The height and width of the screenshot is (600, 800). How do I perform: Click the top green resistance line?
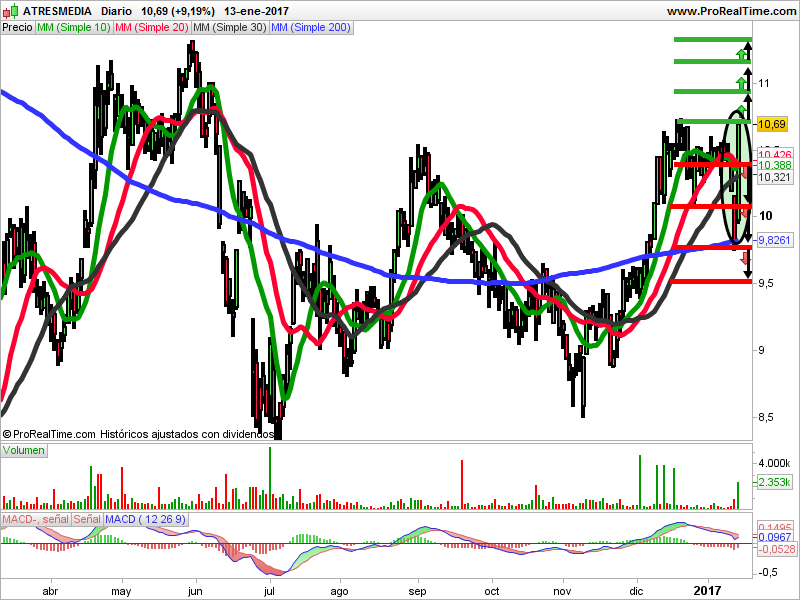click(x=713, y=39)
